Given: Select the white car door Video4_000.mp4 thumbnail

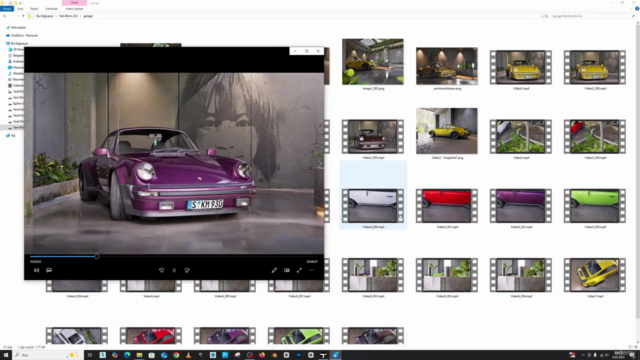Looking at the screenshot, I should click(373, 206).
